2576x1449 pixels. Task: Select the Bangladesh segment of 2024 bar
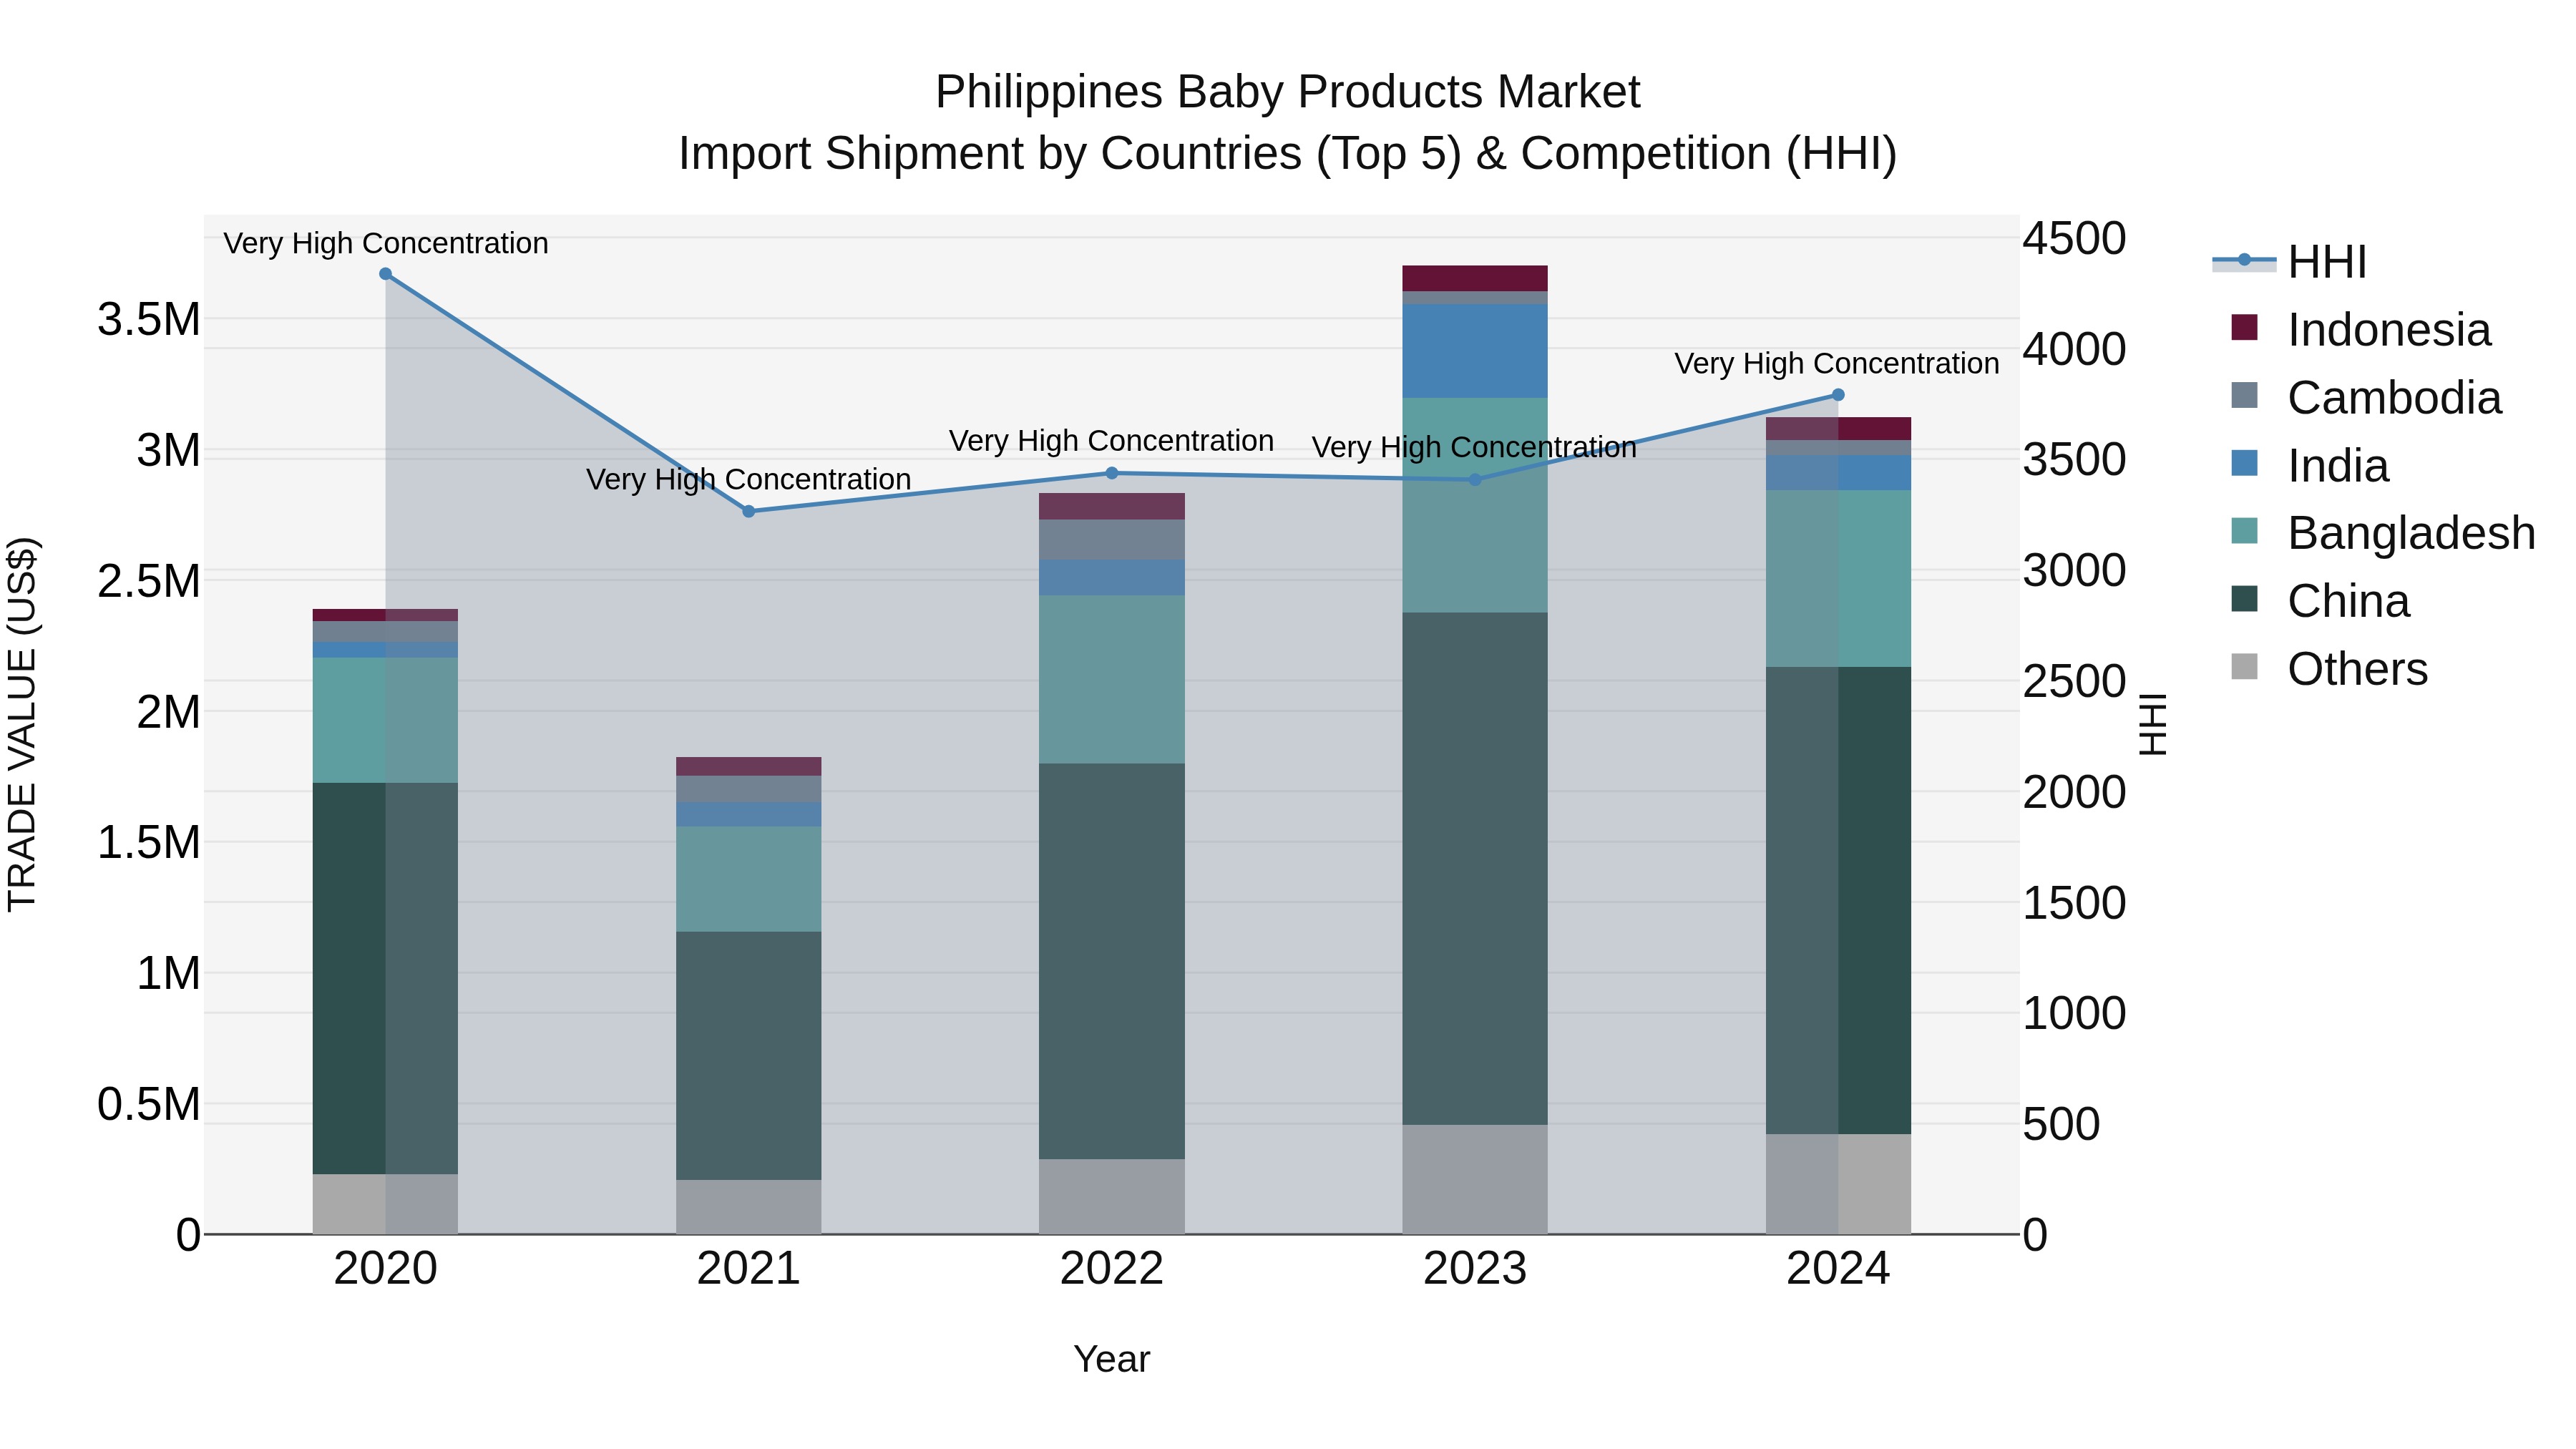1838,578
